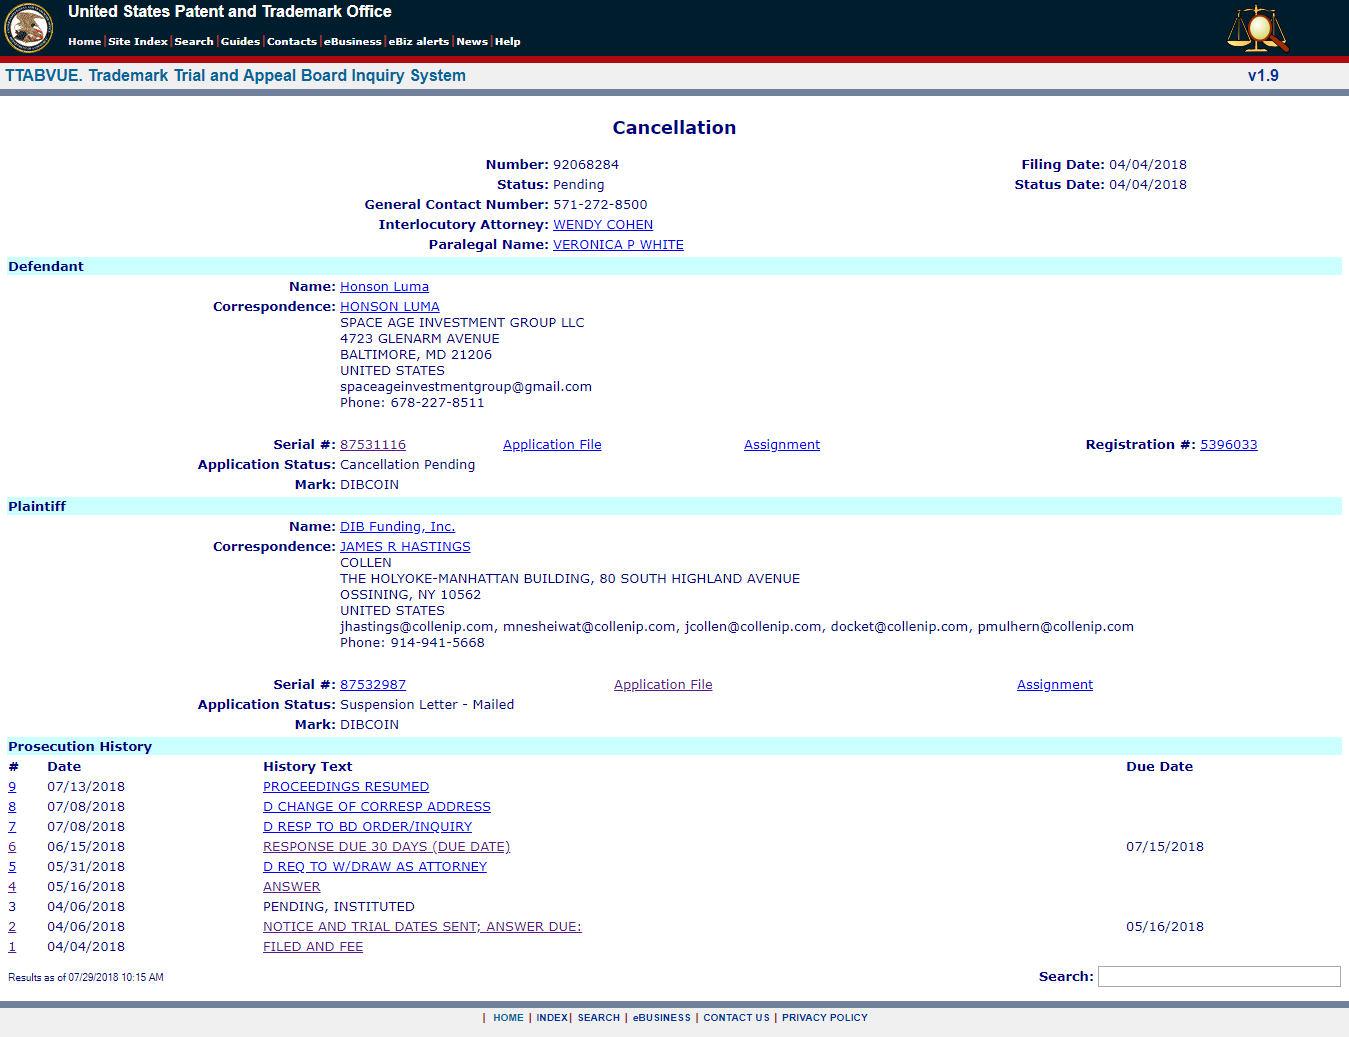This screenshot has width=1349, height=1037.
Task: Open history entry number 4
Action: pyautogui.click(x=12, y=887)
